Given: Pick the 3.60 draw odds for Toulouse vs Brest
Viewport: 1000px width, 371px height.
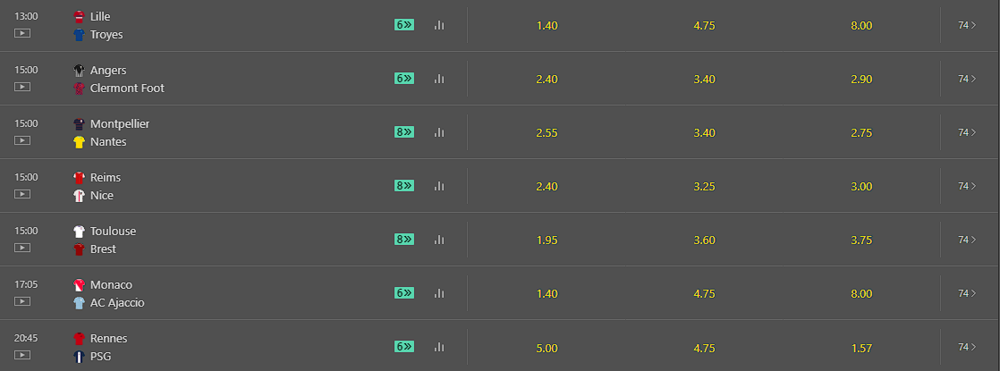Looking at the screenshot, I should coord(704,240).
